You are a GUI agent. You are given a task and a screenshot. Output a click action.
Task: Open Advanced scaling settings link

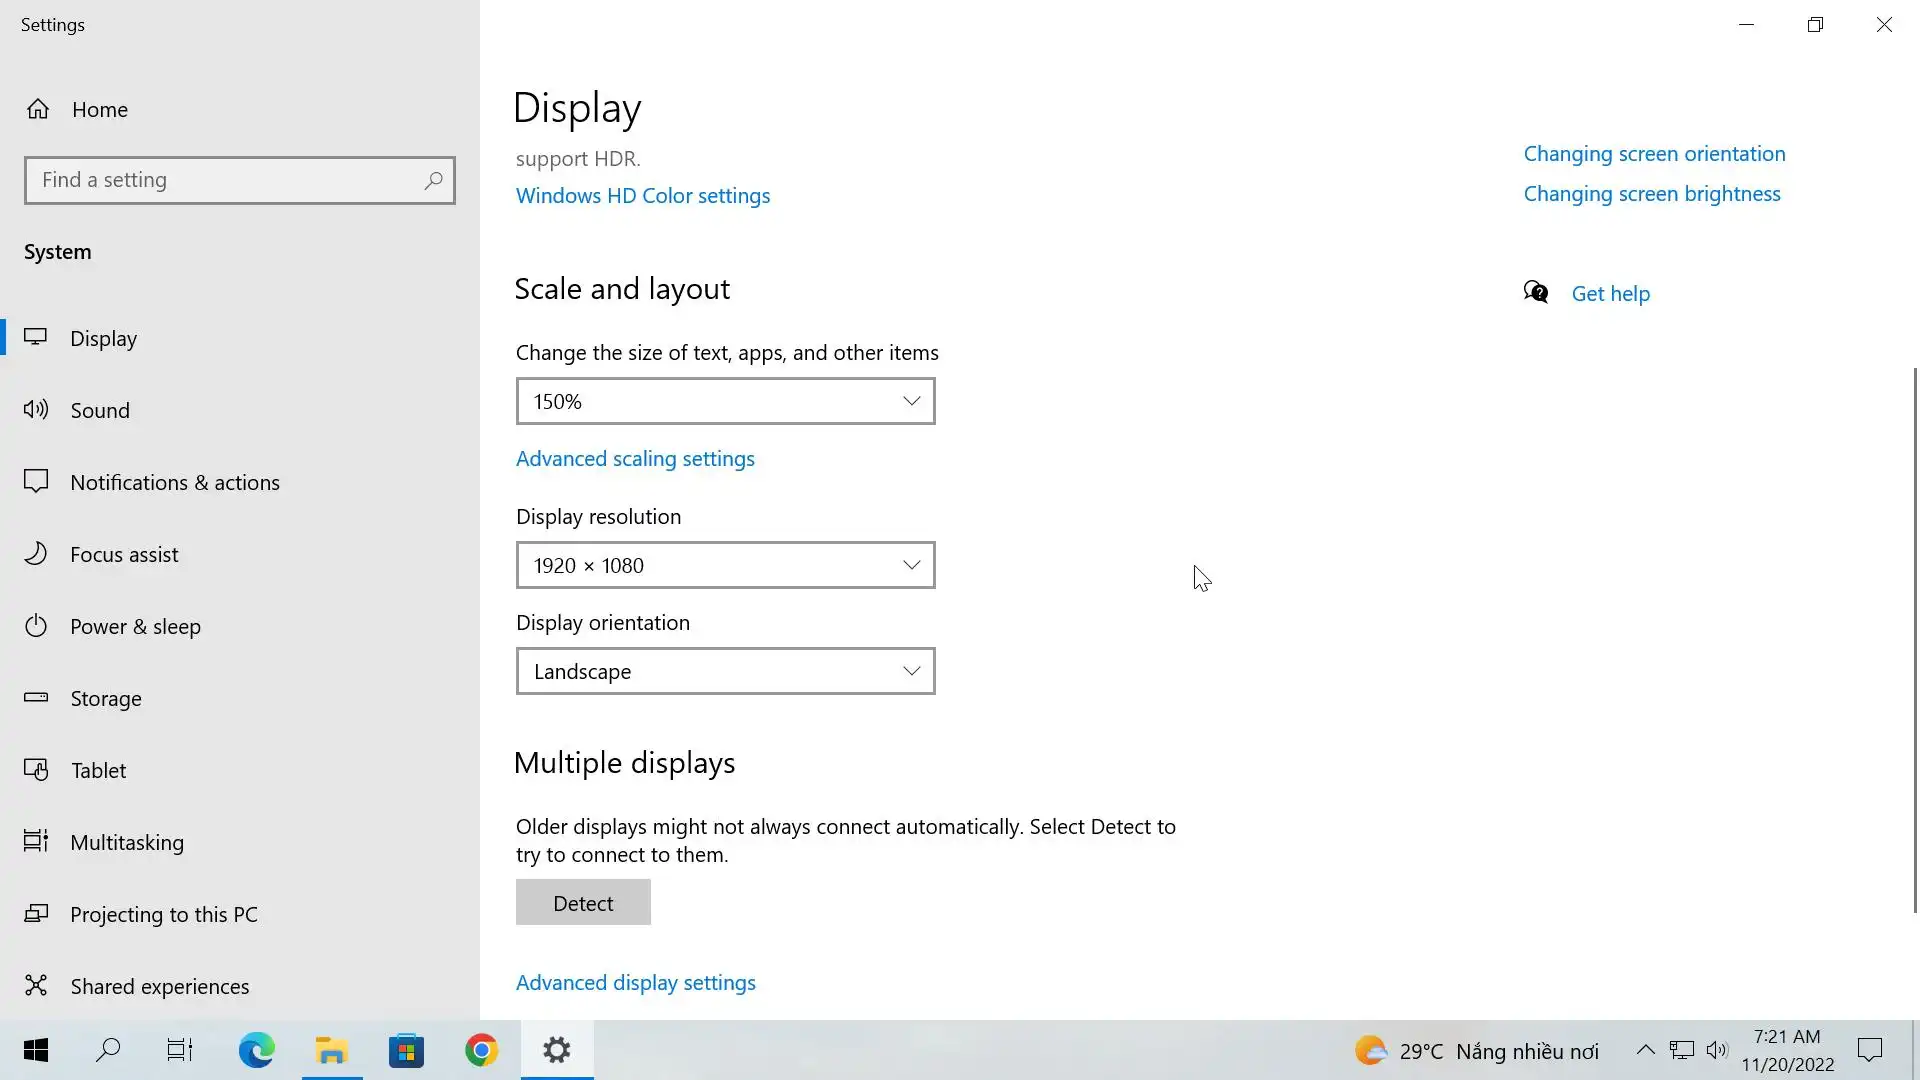(x=635, y=459)
